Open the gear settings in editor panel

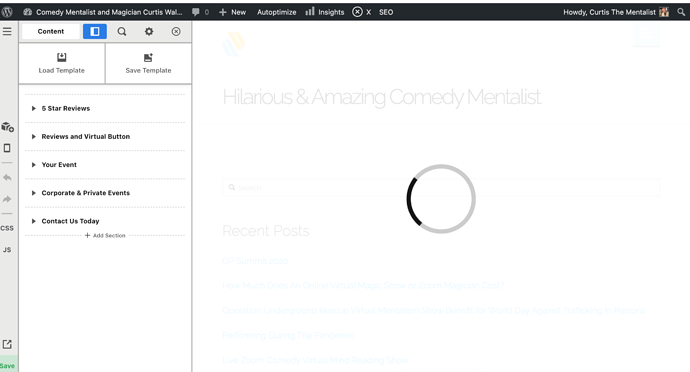(x=149, y=31)
